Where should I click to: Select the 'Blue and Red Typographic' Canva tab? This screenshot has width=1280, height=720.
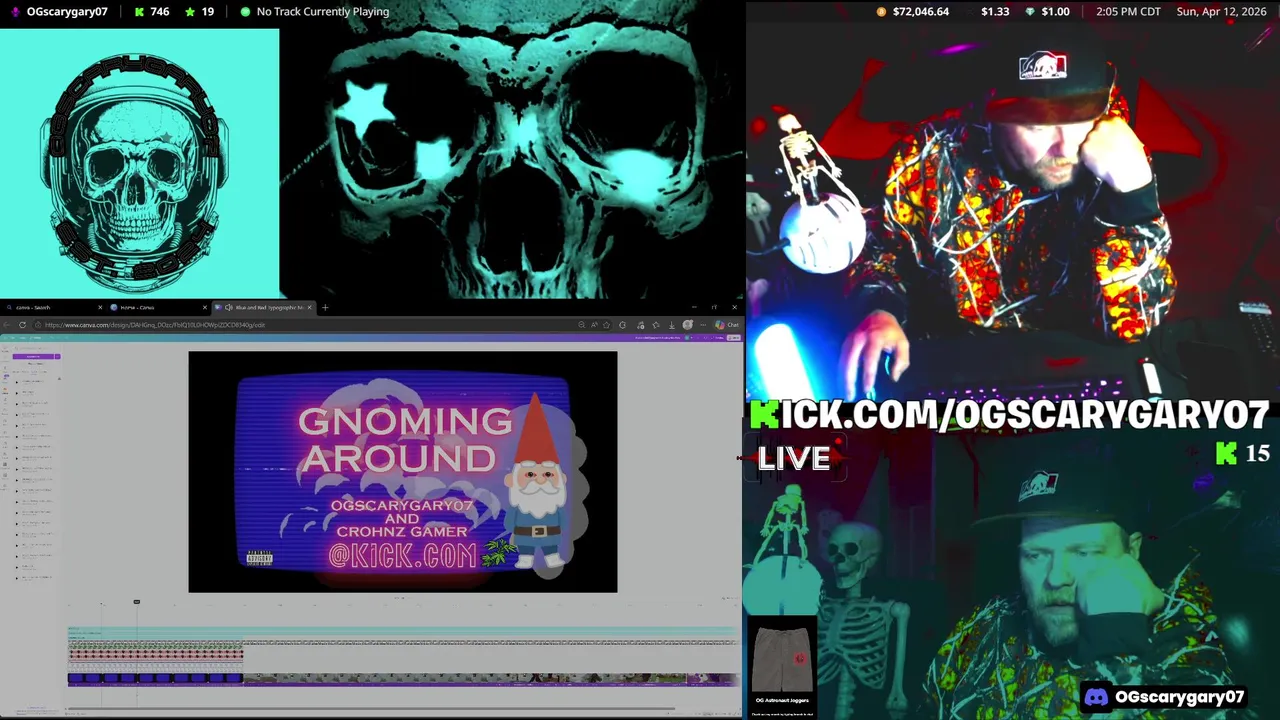tap(262, 307)
